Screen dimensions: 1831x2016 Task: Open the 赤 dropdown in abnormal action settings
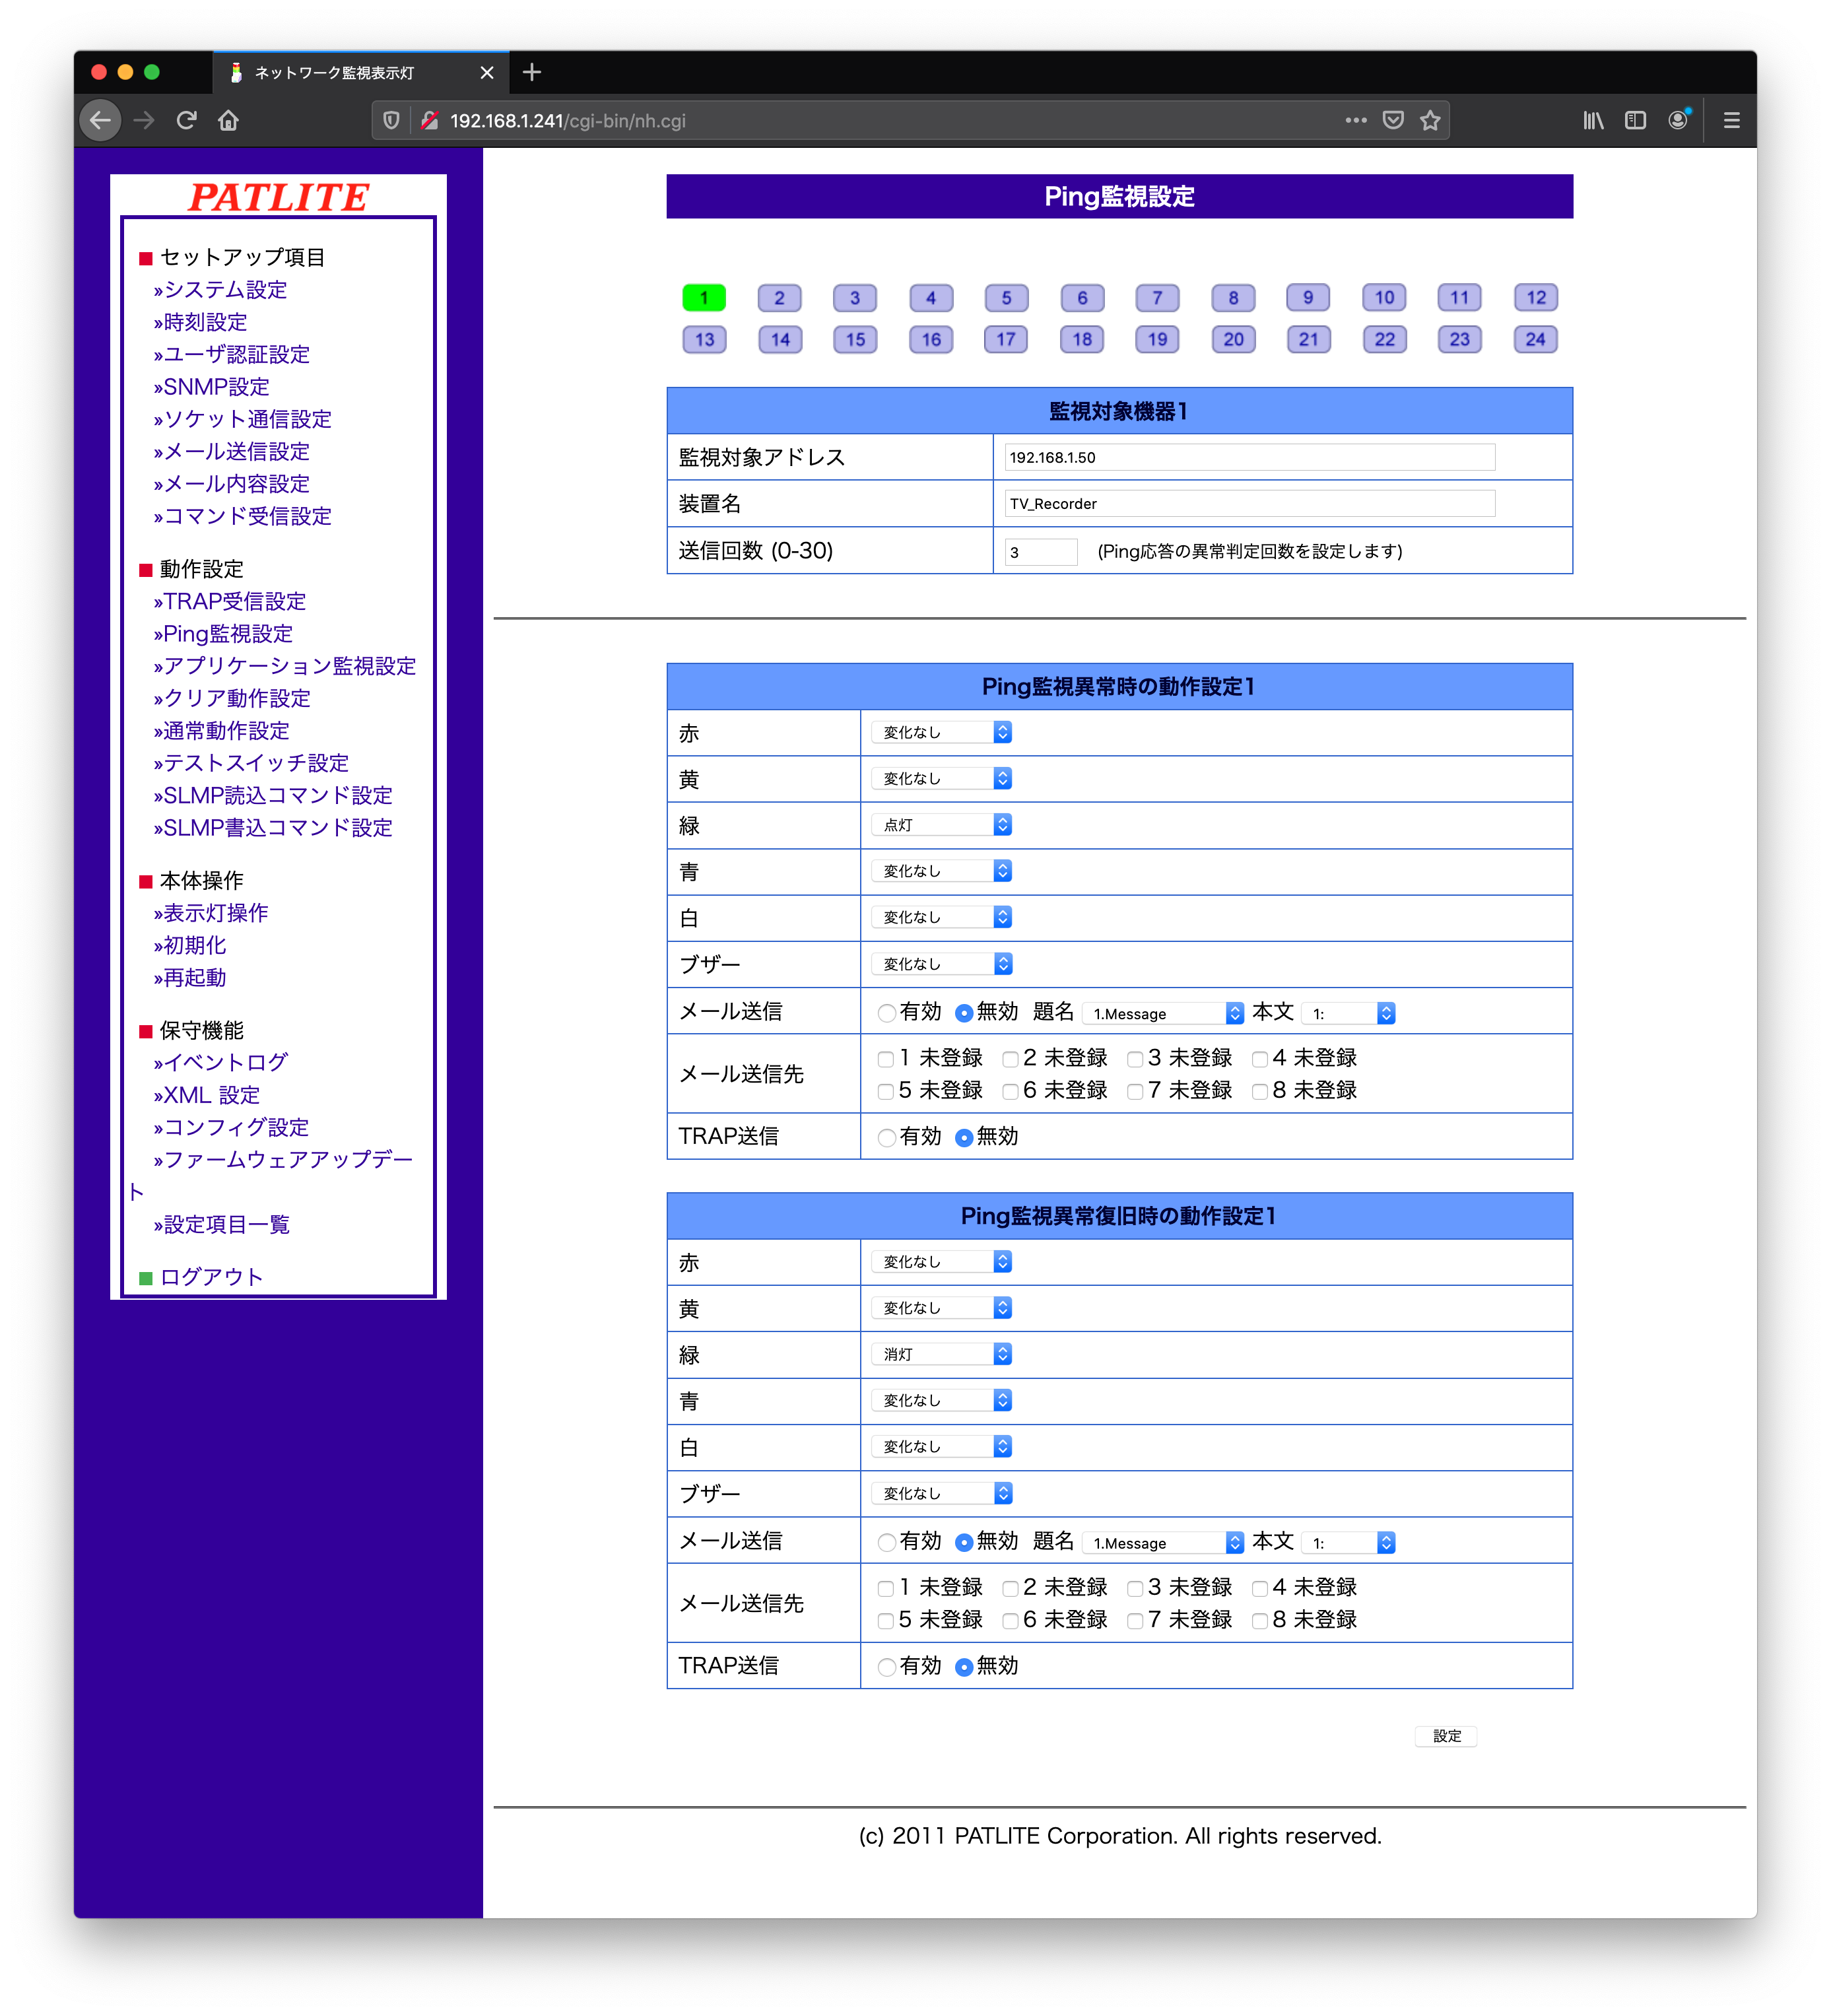[942, 733]
